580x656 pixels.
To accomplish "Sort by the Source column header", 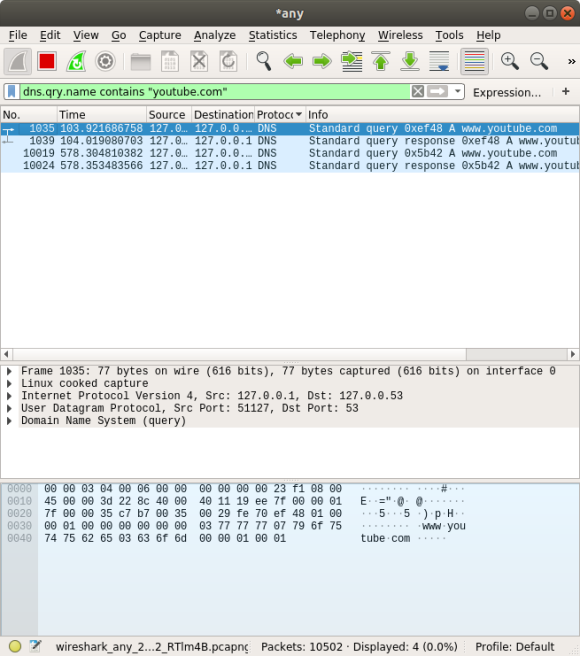I will (x=169, y=115).
